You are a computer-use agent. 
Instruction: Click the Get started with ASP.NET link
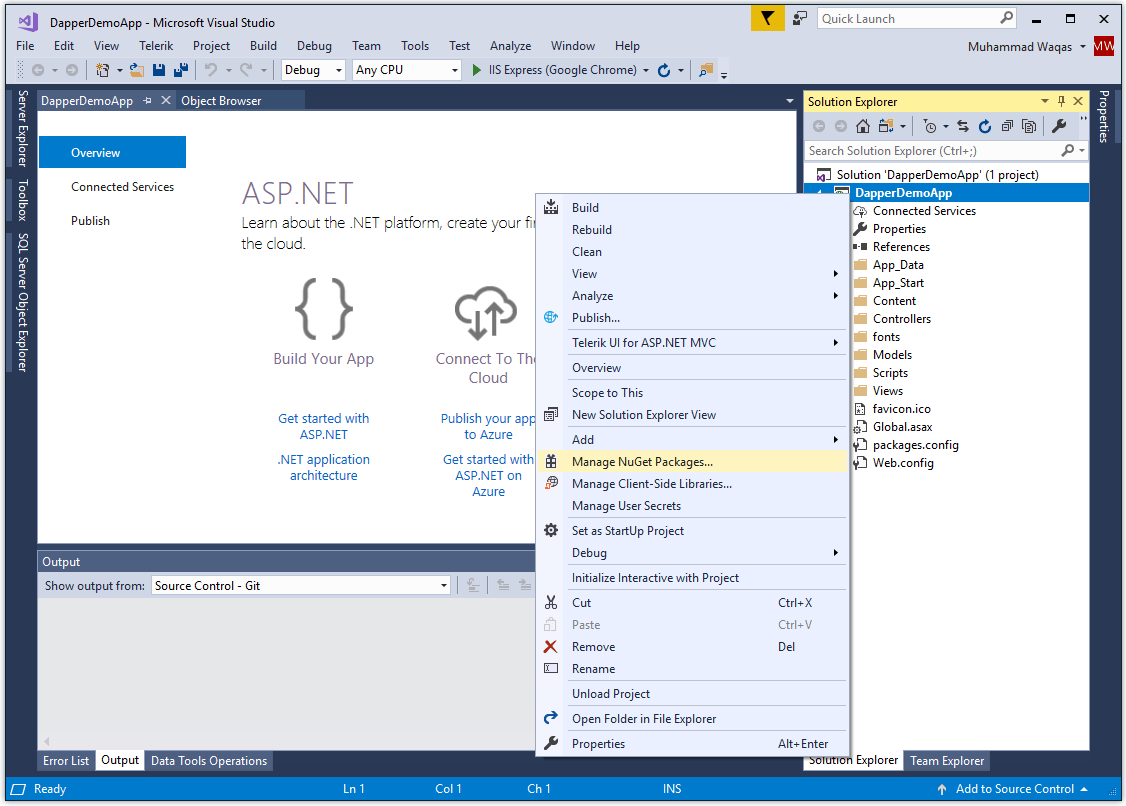323,426
